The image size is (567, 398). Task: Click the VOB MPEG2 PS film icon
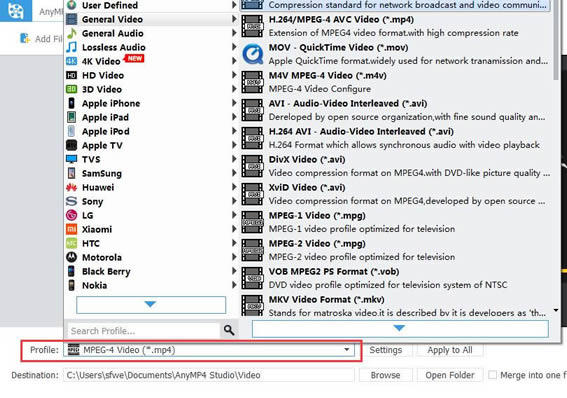coord(252,278)
